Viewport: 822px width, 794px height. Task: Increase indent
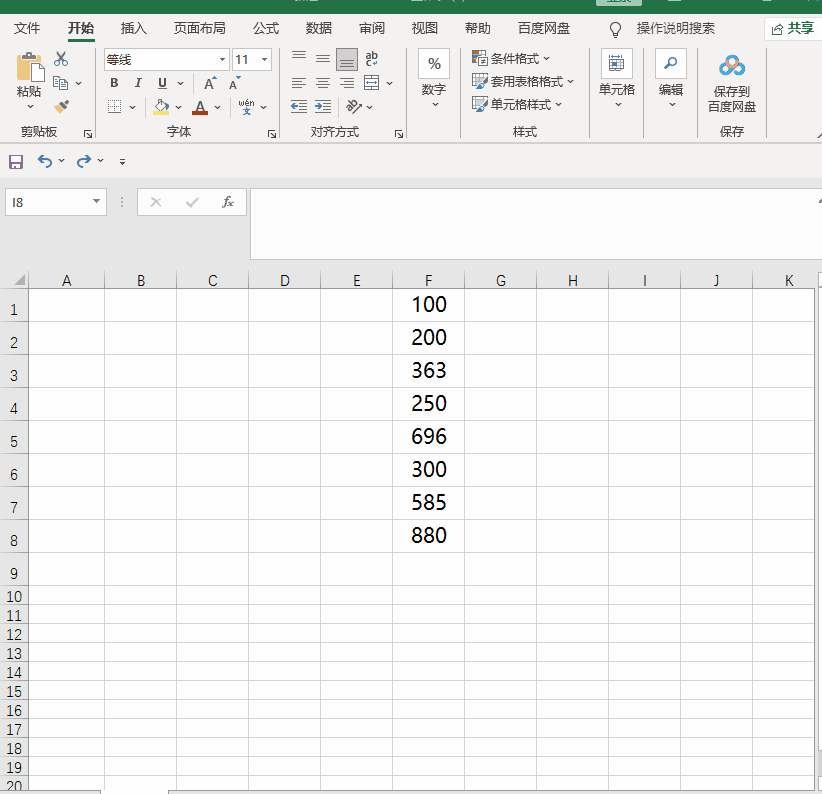click(323, 107)
